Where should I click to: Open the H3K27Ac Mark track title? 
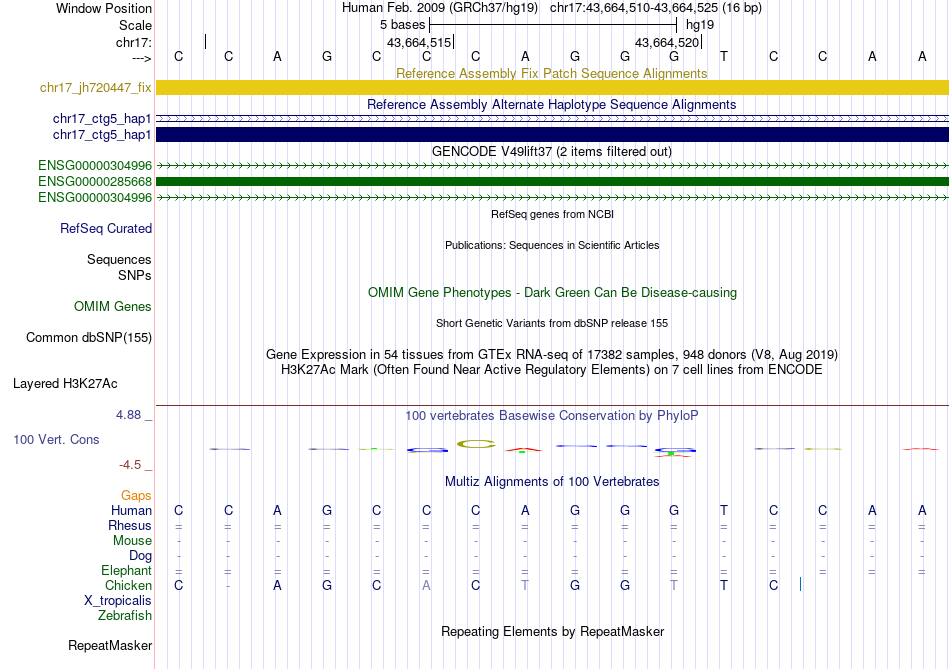coord(552,370)
